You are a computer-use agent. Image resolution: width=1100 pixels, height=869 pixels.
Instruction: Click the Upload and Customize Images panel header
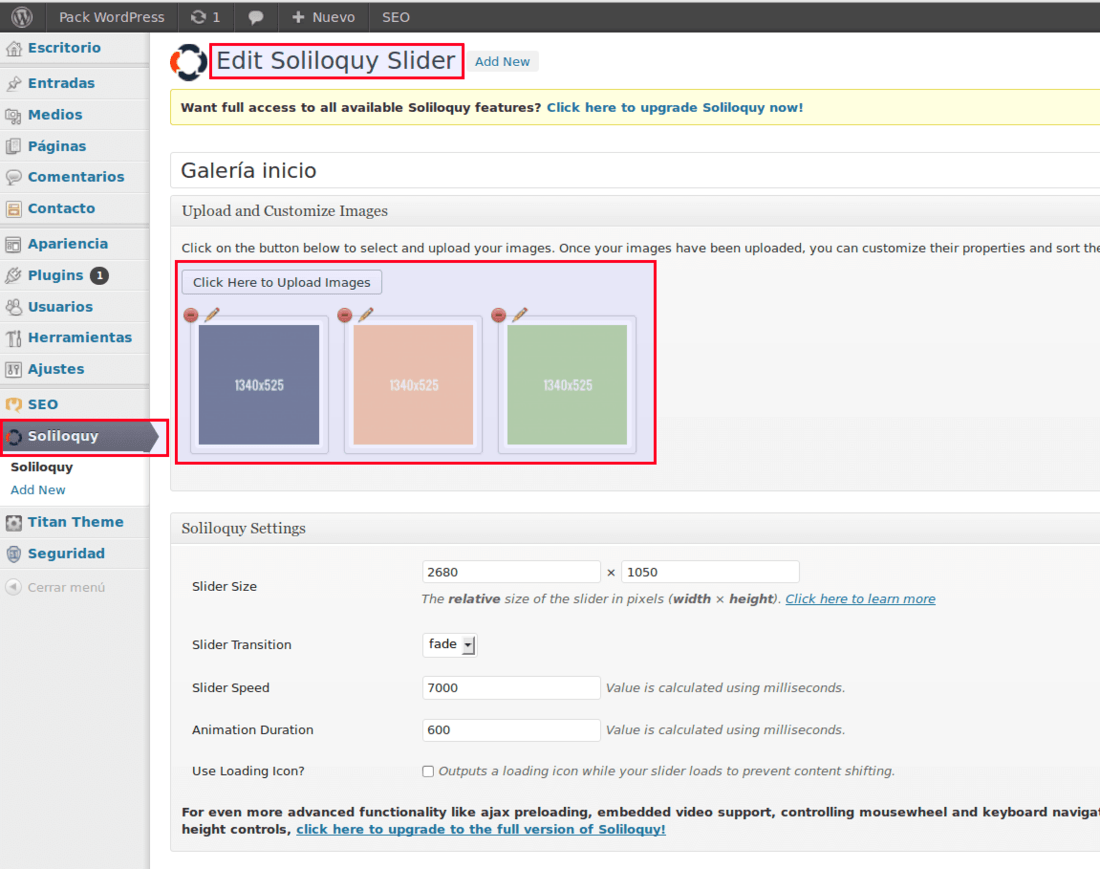tap(635, 211)
